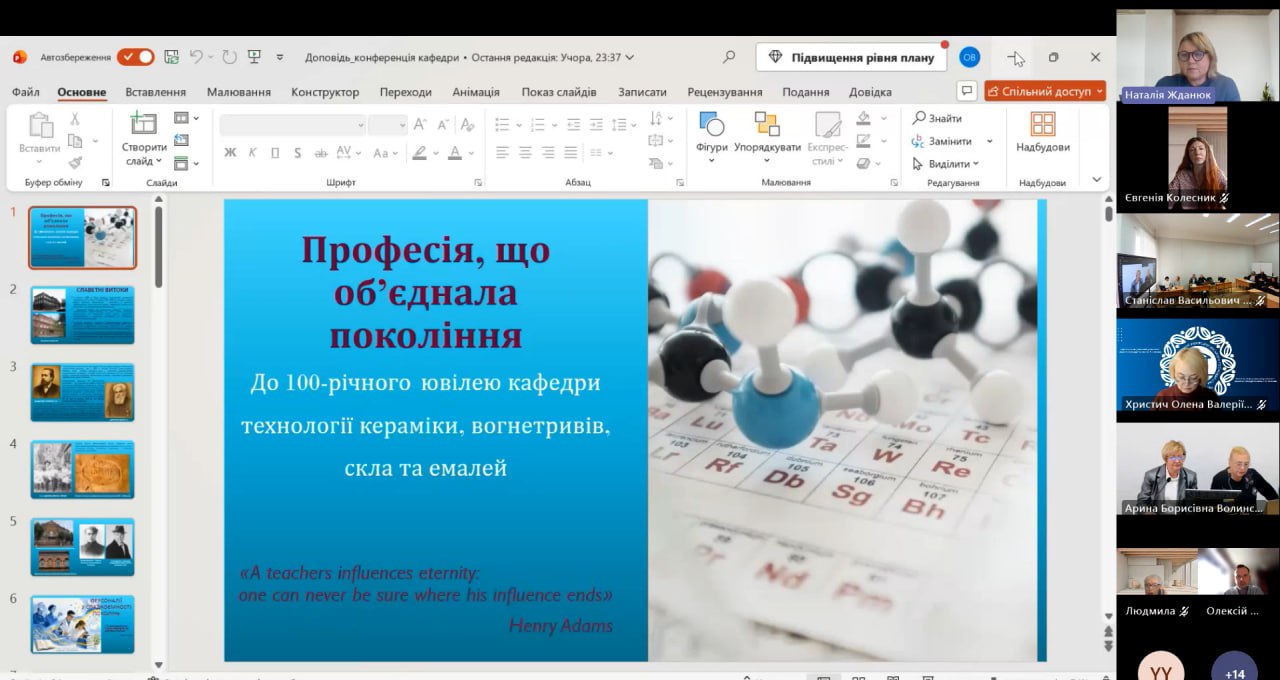Open the Упорядкувати arrange menu
Image resolution: width=1280 pixels, height=680 pixels.
tap(767, 139)
